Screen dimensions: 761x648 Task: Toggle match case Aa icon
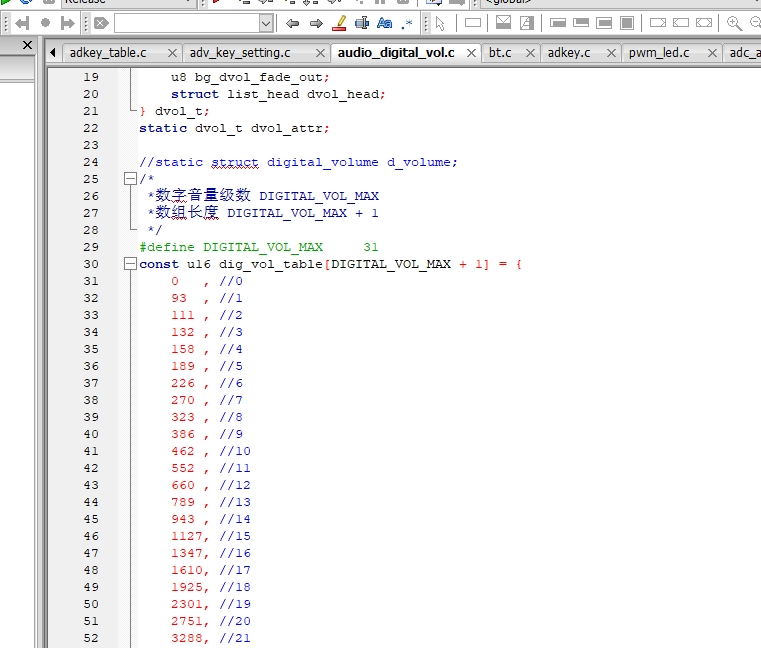pyautogui.click(x=385, y=23)
